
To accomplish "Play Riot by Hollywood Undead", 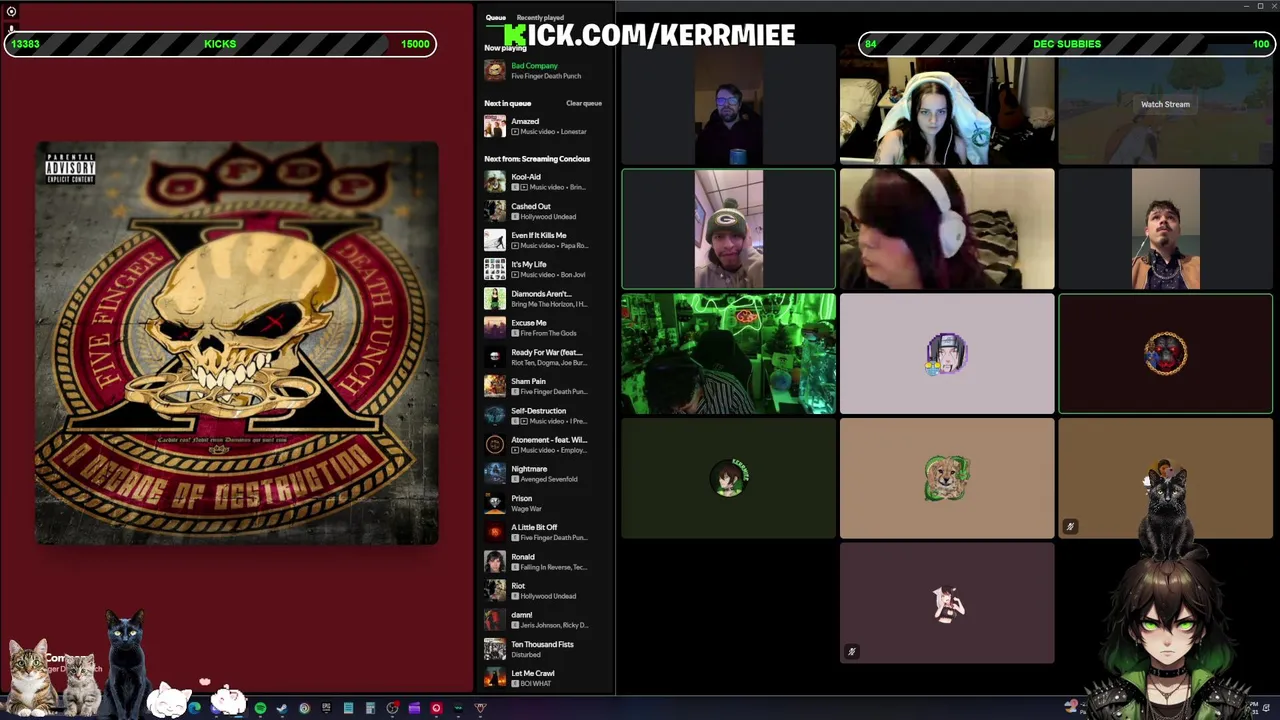I will [x=546, y=590].
